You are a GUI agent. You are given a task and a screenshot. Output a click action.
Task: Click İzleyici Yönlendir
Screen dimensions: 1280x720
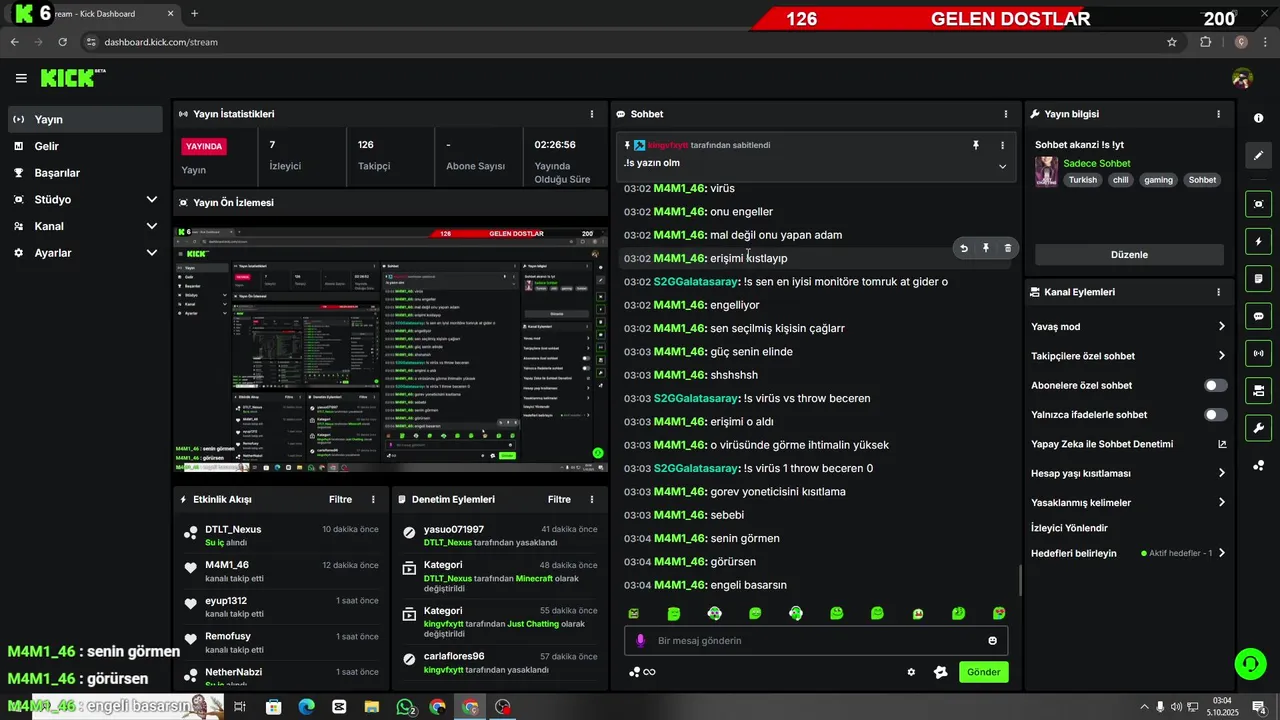click(x=1069, y=528)
